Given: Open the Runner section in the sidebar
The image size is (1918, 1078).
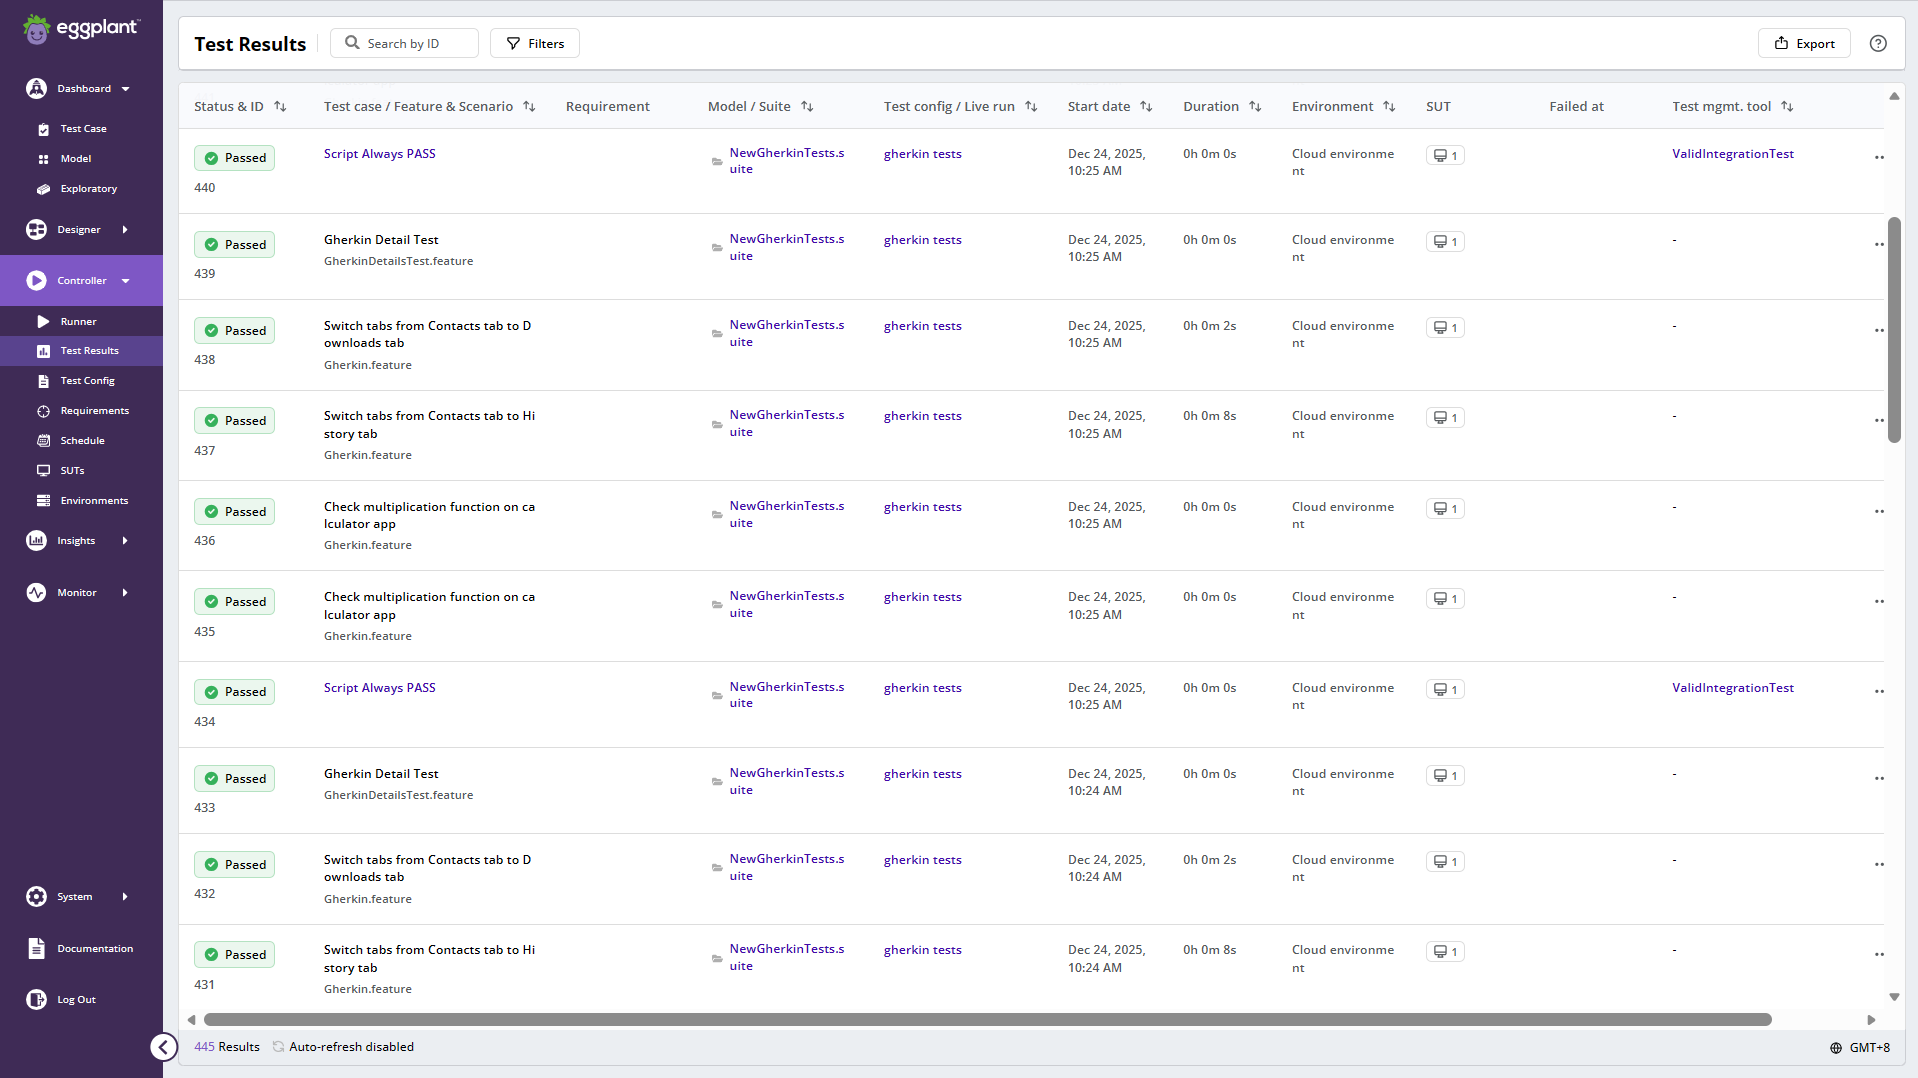Looking at the screenshot, I should pos(77,321).
